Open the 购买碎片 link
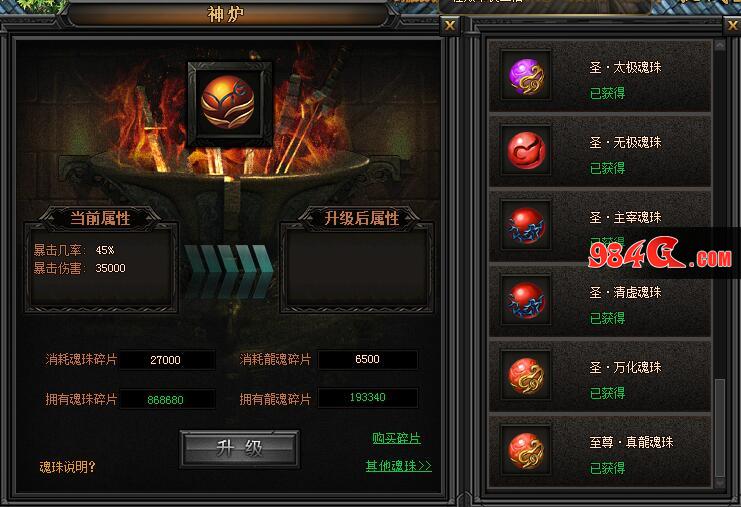Viewport: 741px width, 507px height. click(x=396, y=438)
